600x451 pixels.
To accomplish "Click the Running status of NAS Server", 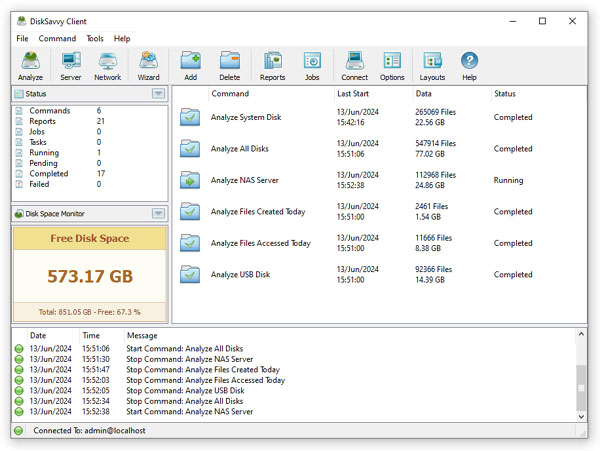I will pos(508,180).
